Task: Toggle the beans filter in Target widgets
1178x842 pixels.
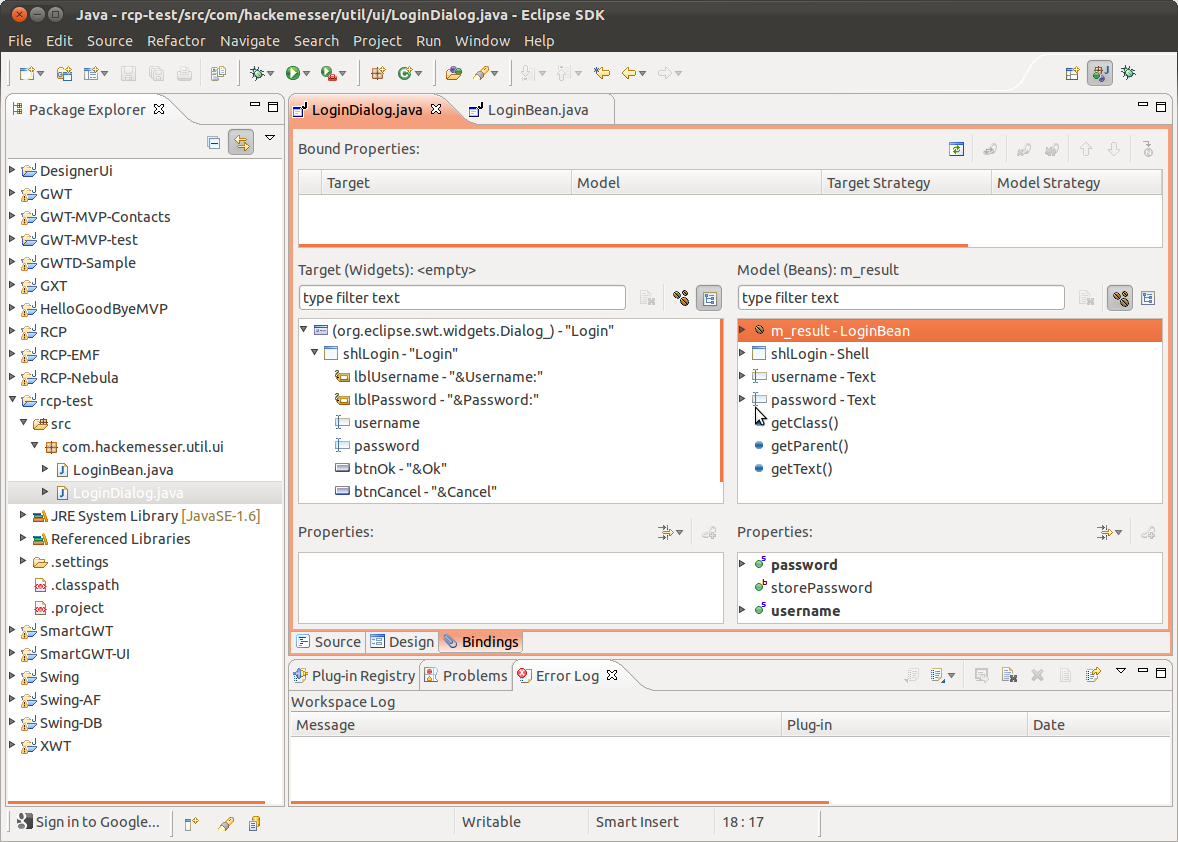Action: coord(681,298)
